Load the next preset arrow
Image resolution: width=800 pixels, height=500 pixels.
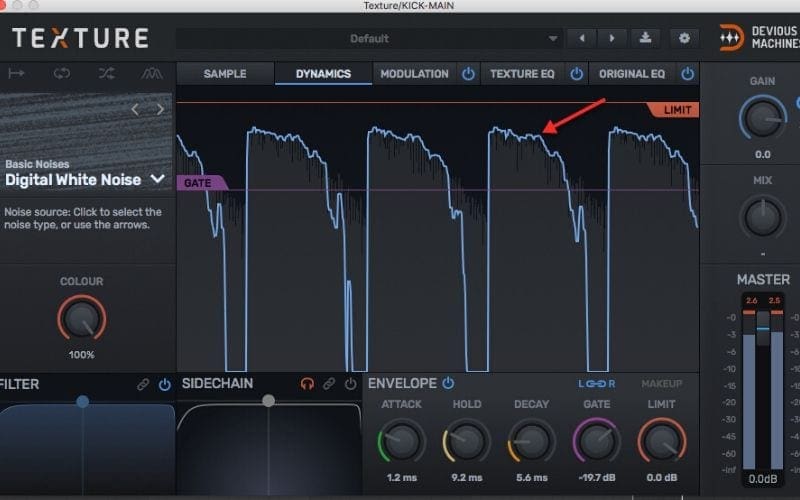[x=612, y=38]
